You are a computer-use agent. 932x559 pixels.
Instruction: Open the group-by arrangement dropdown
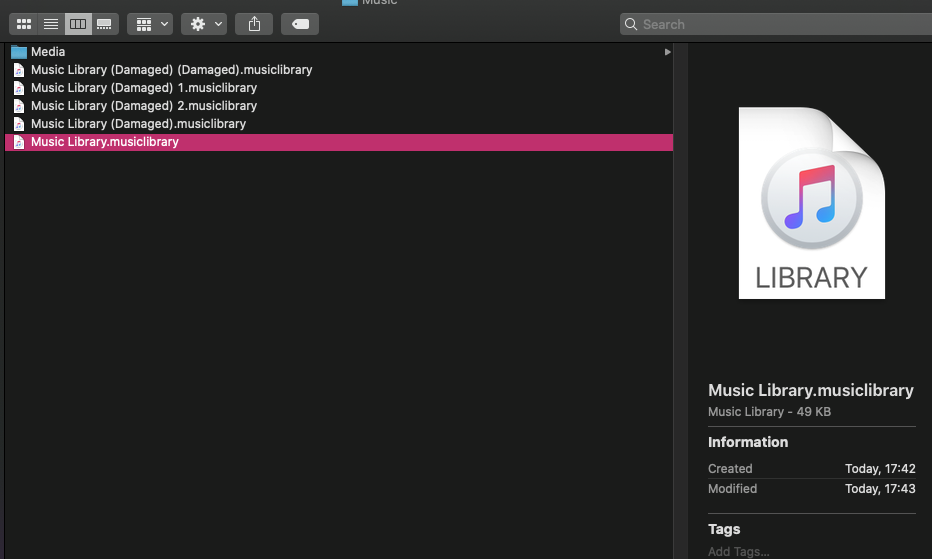click(150, 24)
